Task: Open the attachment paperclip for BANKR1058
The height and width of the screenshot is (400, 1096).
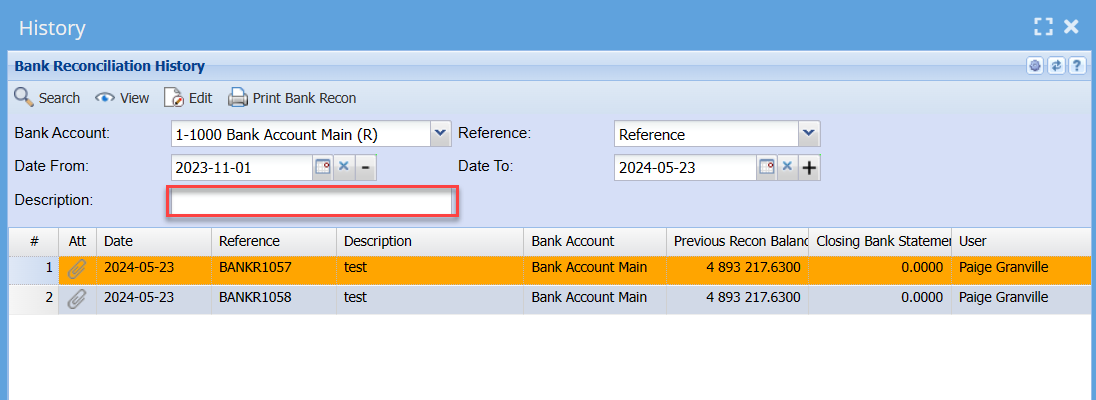Action: pyautogui.click(x=77, y=298)
